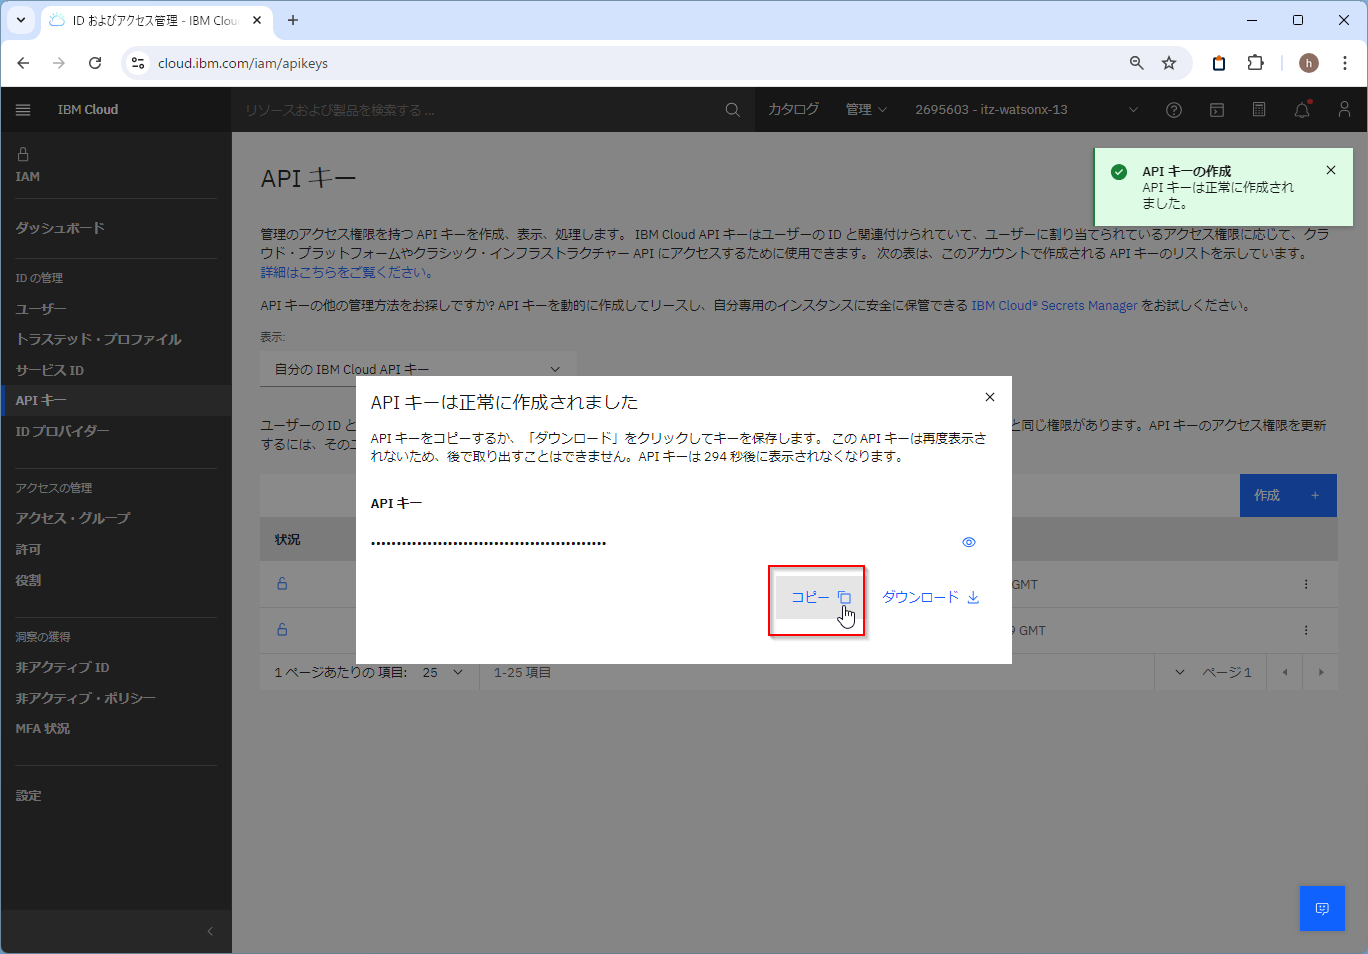Click the IAM lock icon in sidebar
1368x954 pixels.
[x=23, y=154]
